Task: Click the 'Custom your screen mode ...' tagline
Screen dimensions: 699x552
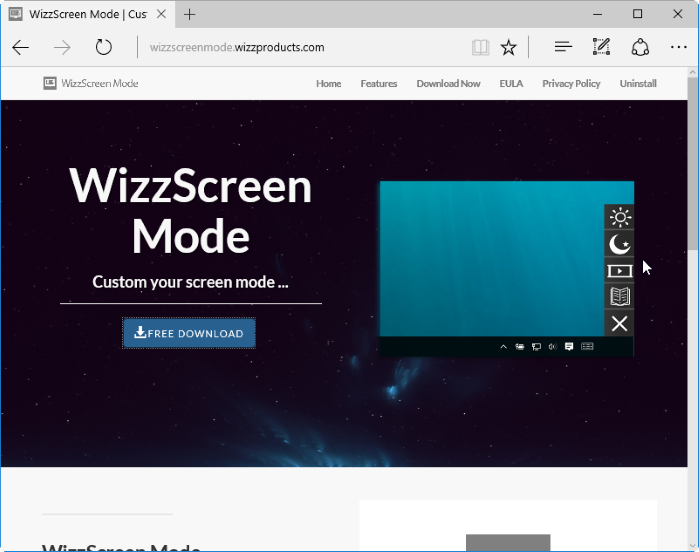Action: pyautogui.click(x=190, y=282)
